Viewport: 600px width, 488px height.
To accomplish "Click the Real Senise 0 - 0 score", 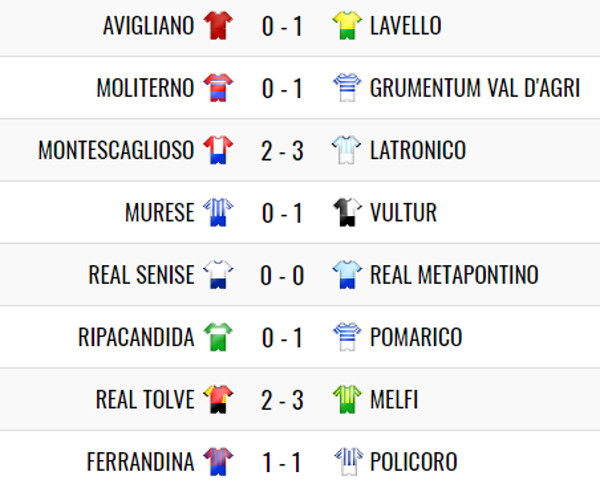I will 282,276.
